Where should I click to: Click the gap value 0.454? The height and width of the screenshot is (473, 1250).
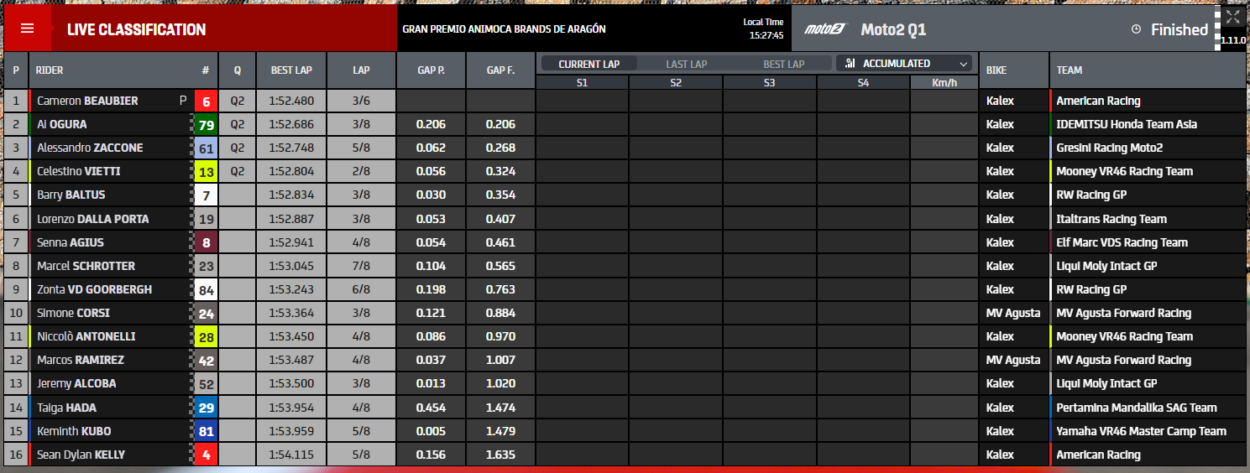430,408
